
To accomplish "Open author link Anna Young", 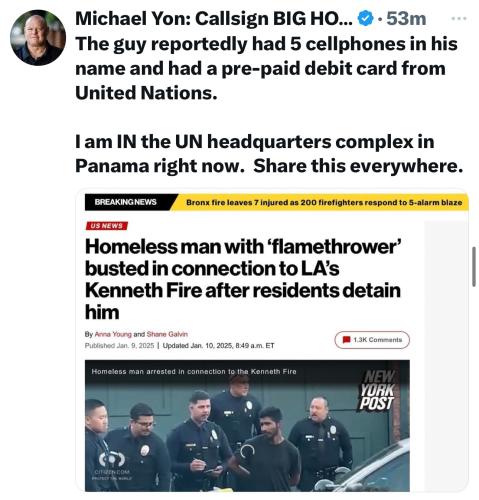I will coord(113,334).
